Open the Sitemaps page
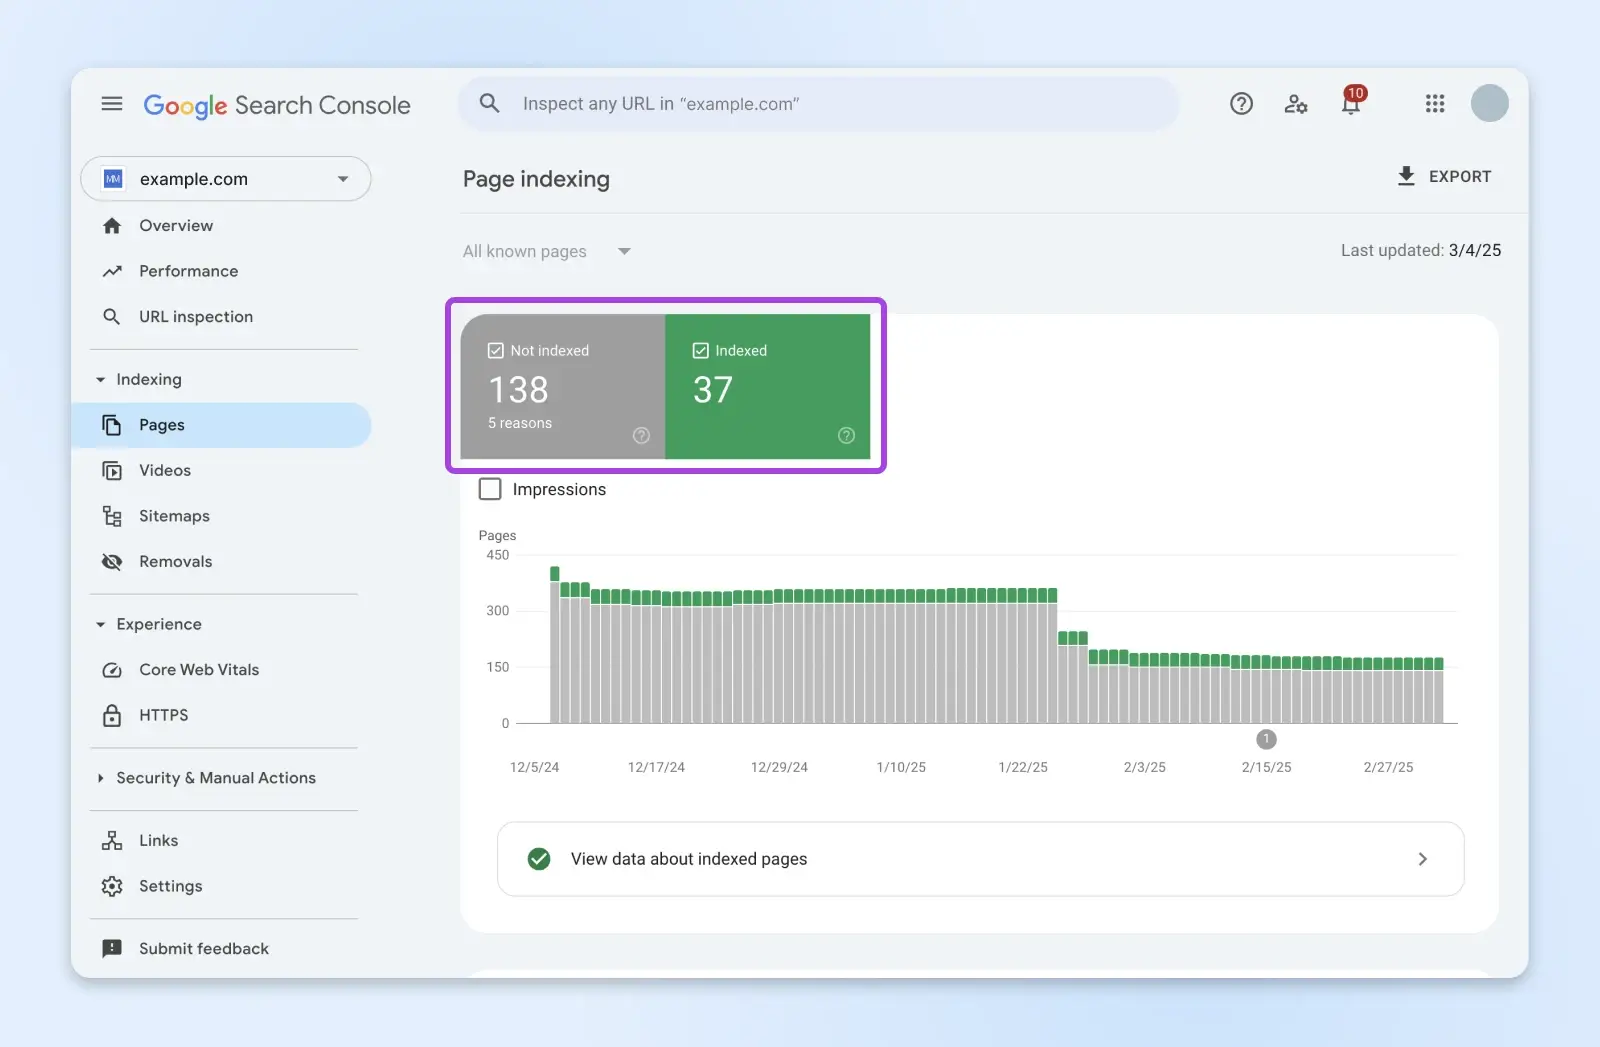1600x1047 pixels. coord(174,516)
